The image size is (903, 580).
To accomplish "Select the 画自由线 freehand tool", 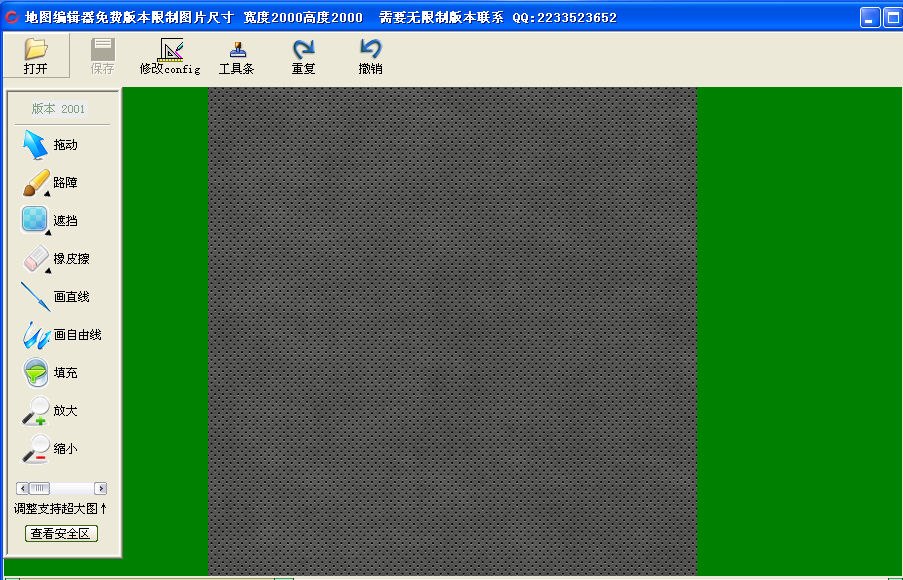I will click(x=62, y=335).
